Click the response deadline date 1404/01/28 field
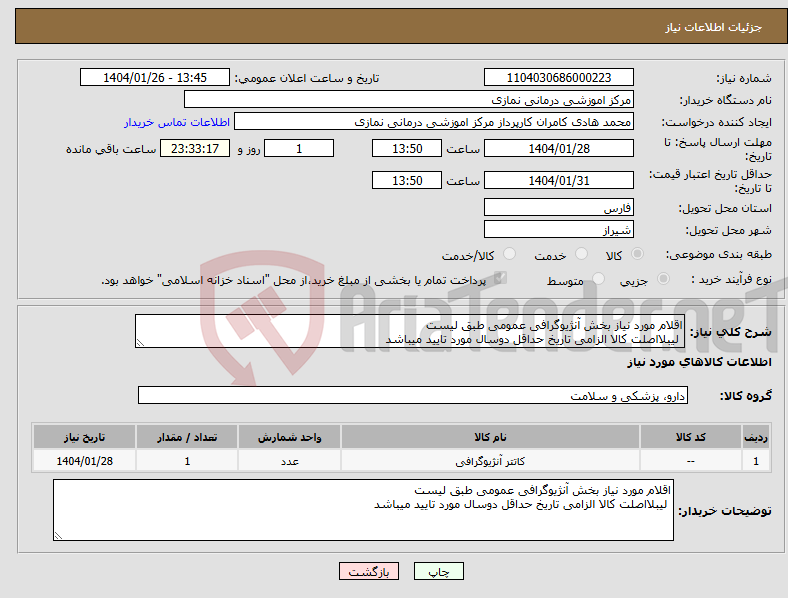The height and width of the screenshot is (598, 788). [558, 148]
